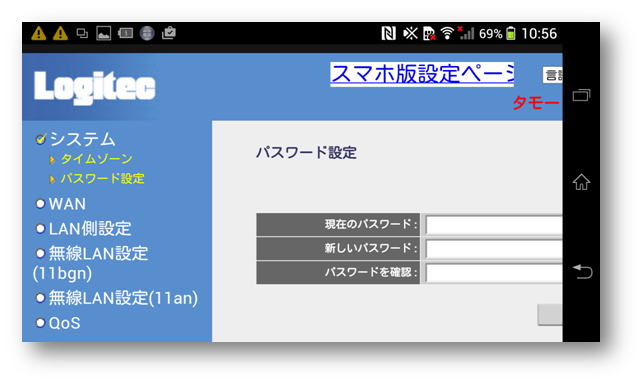Tap the NFC status bar icon
The height and width of the screenshot is (384, 642).
point(388,33)
